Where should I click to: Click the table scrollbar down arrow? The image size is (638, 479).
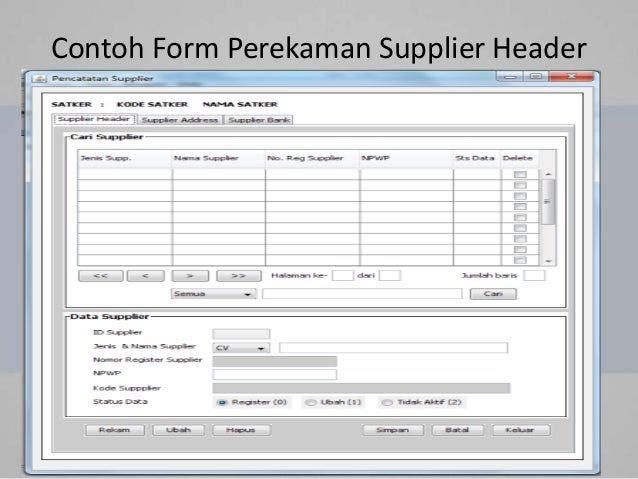coord(548,261)
